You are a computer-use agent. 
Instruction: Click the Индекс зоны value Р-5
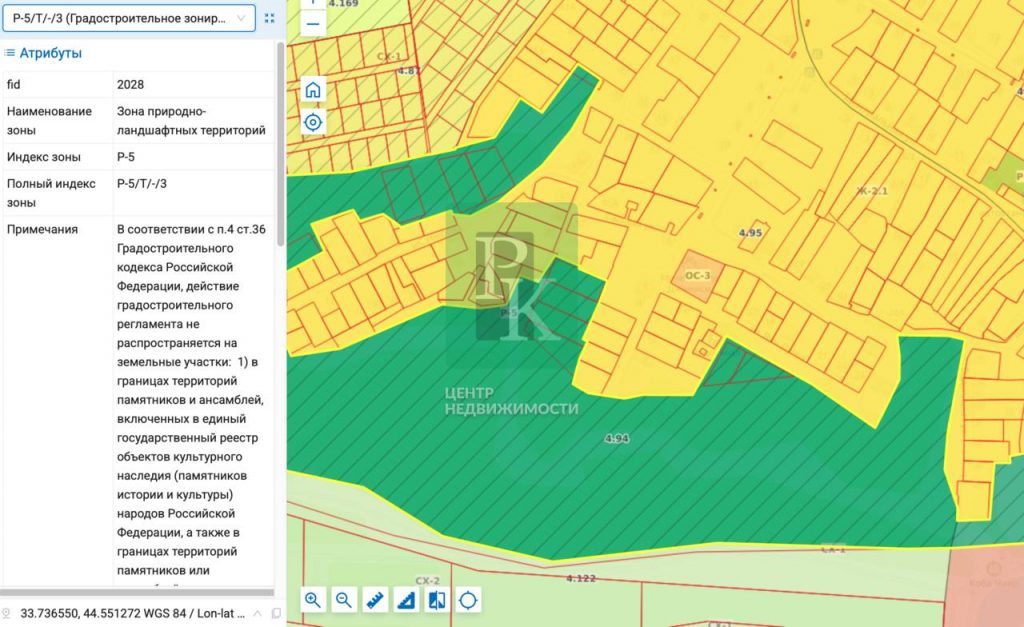tap(126, 157)
